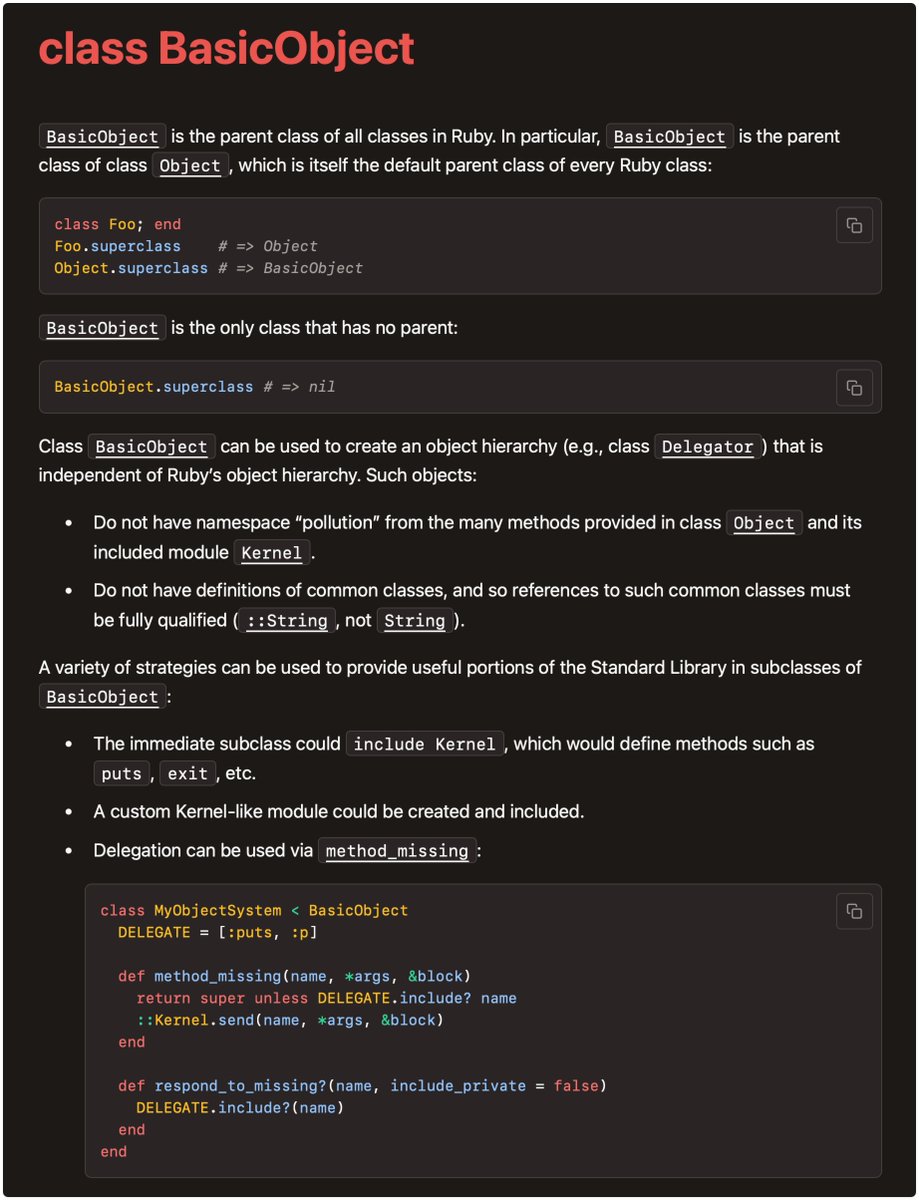Follow the Object link in the pollution bullet
Screen dimensions: 919x1200
click(x=764, y=523)
